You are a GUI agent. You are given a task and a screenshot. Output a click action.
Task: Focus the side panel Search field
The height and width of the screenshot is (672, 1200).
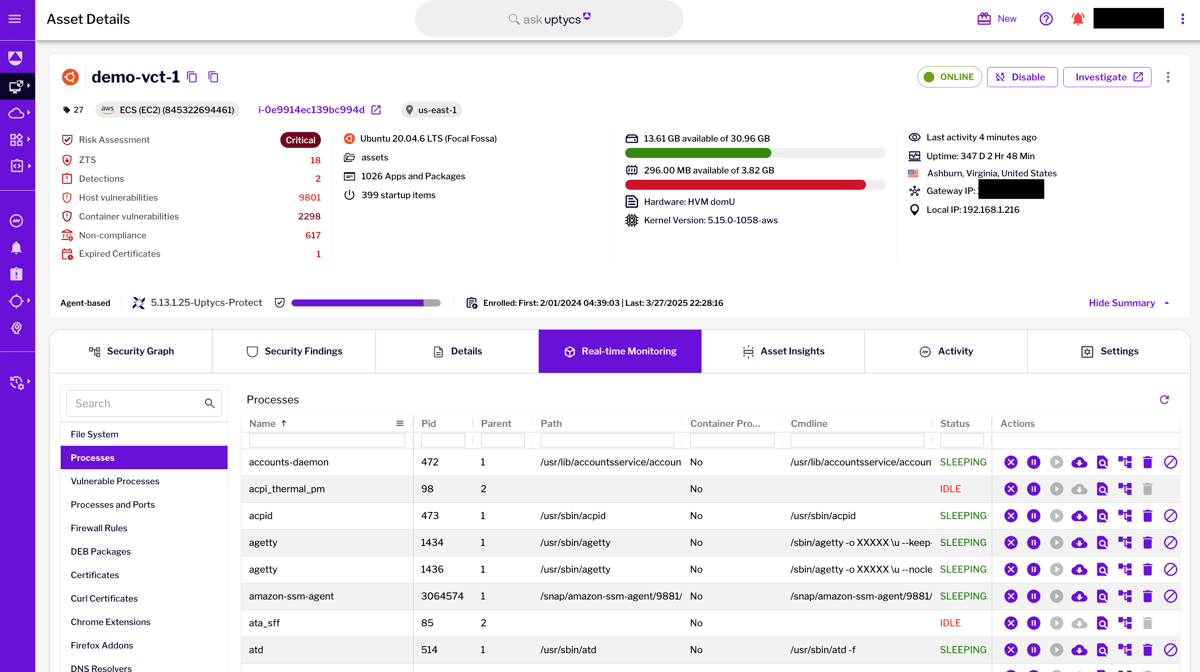144,404
